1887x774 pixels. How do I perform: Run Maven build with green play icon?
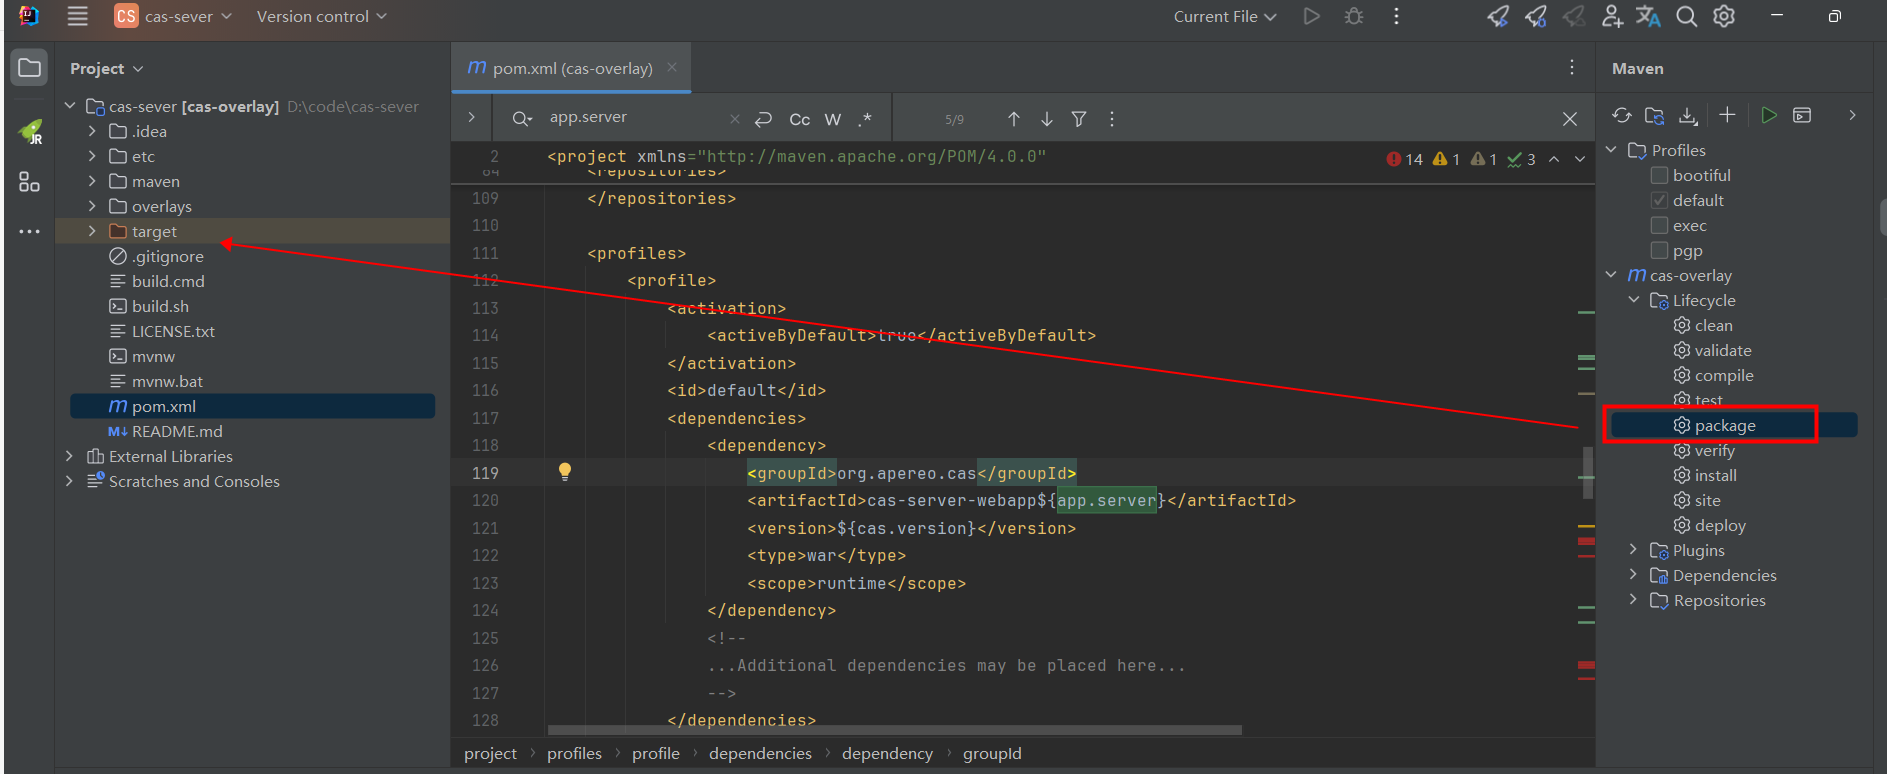pos(1768,115)
